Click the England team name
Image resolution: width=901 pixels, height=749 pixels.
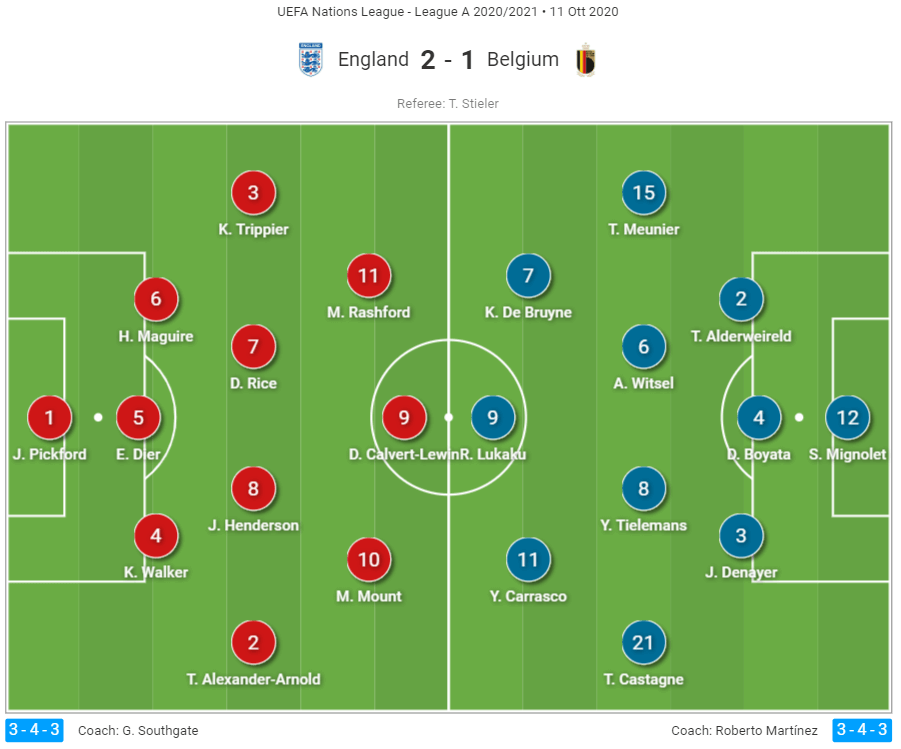[x=373, y=60]
